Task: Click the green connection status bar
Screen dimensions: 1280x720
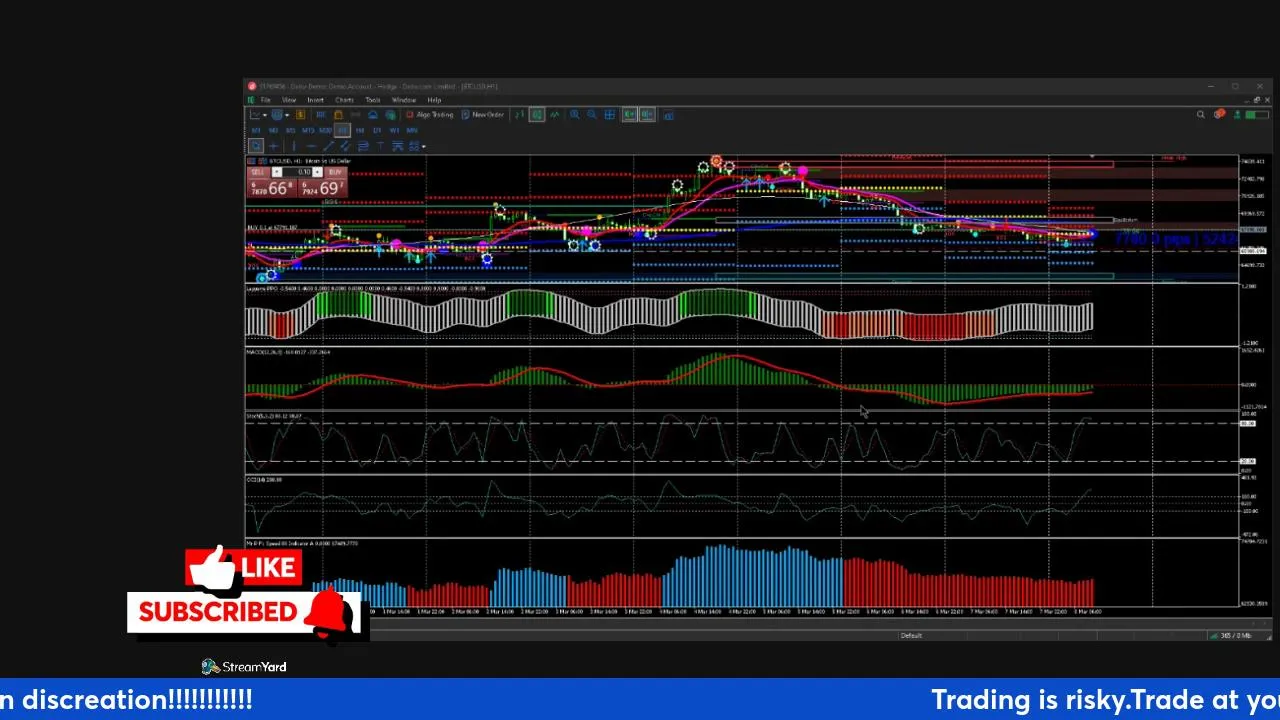Action: [1257, 114]
